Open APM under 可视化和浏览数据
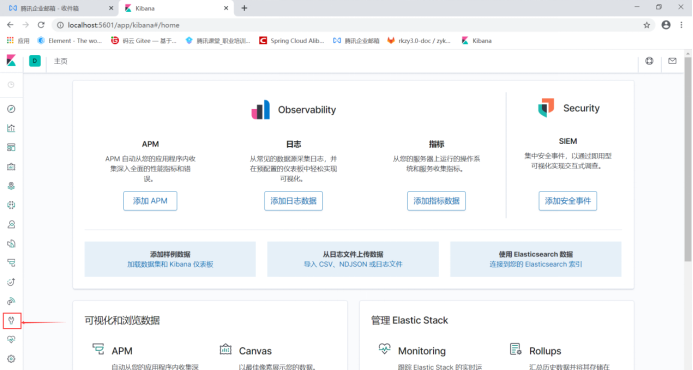 coord(122,351)
